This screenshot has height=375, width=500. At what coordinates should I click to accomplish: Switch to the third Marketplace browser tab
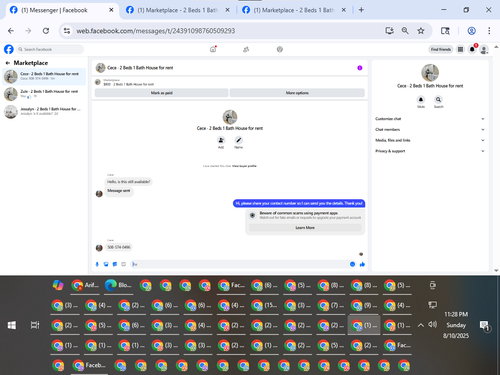(x=294, y=10)
